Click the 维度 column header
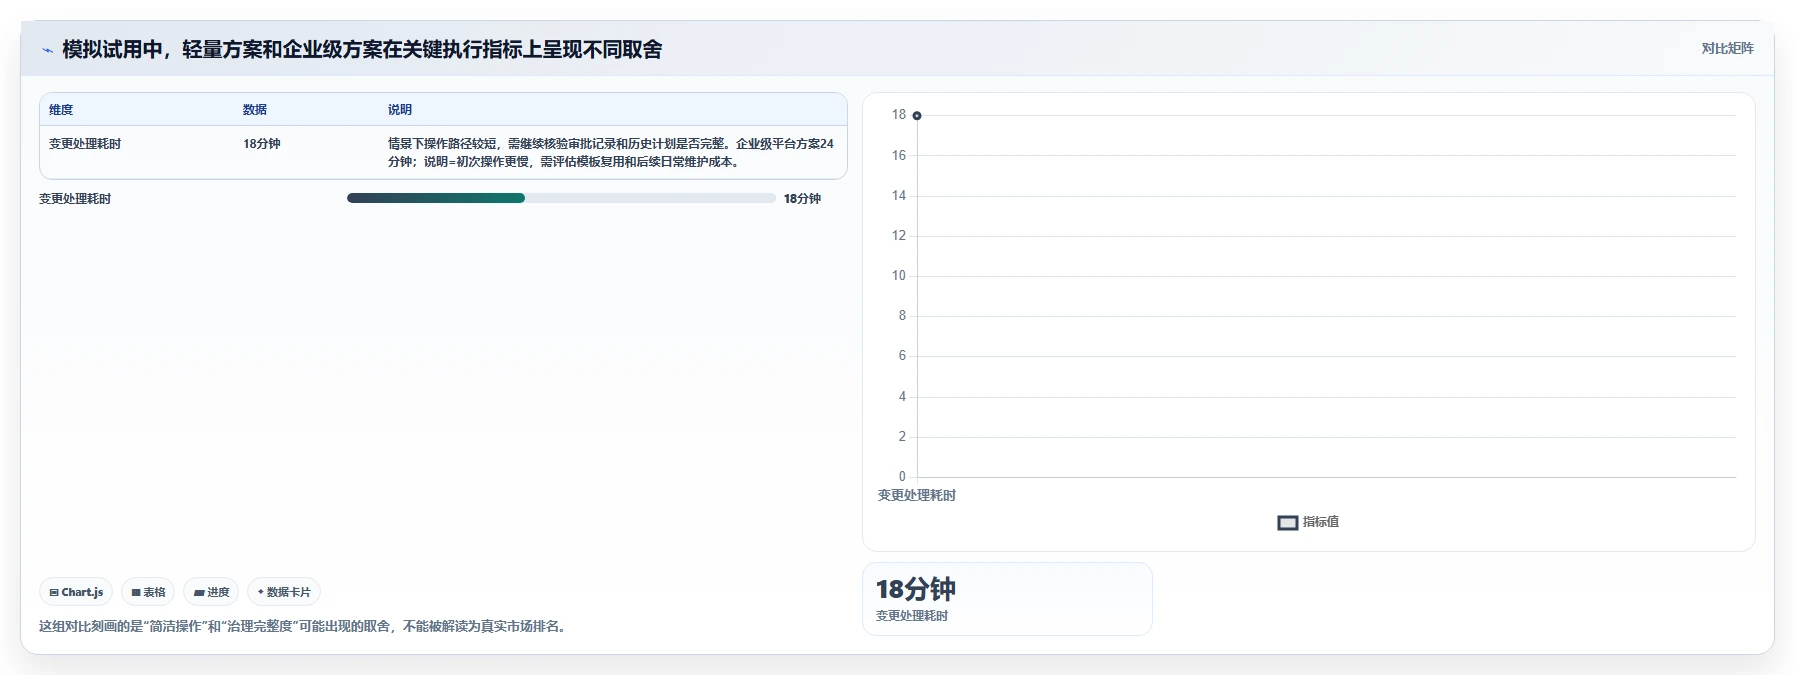The height and width of the screenshot is (675, 1795). pyautogui.click(x=61, y=110)
